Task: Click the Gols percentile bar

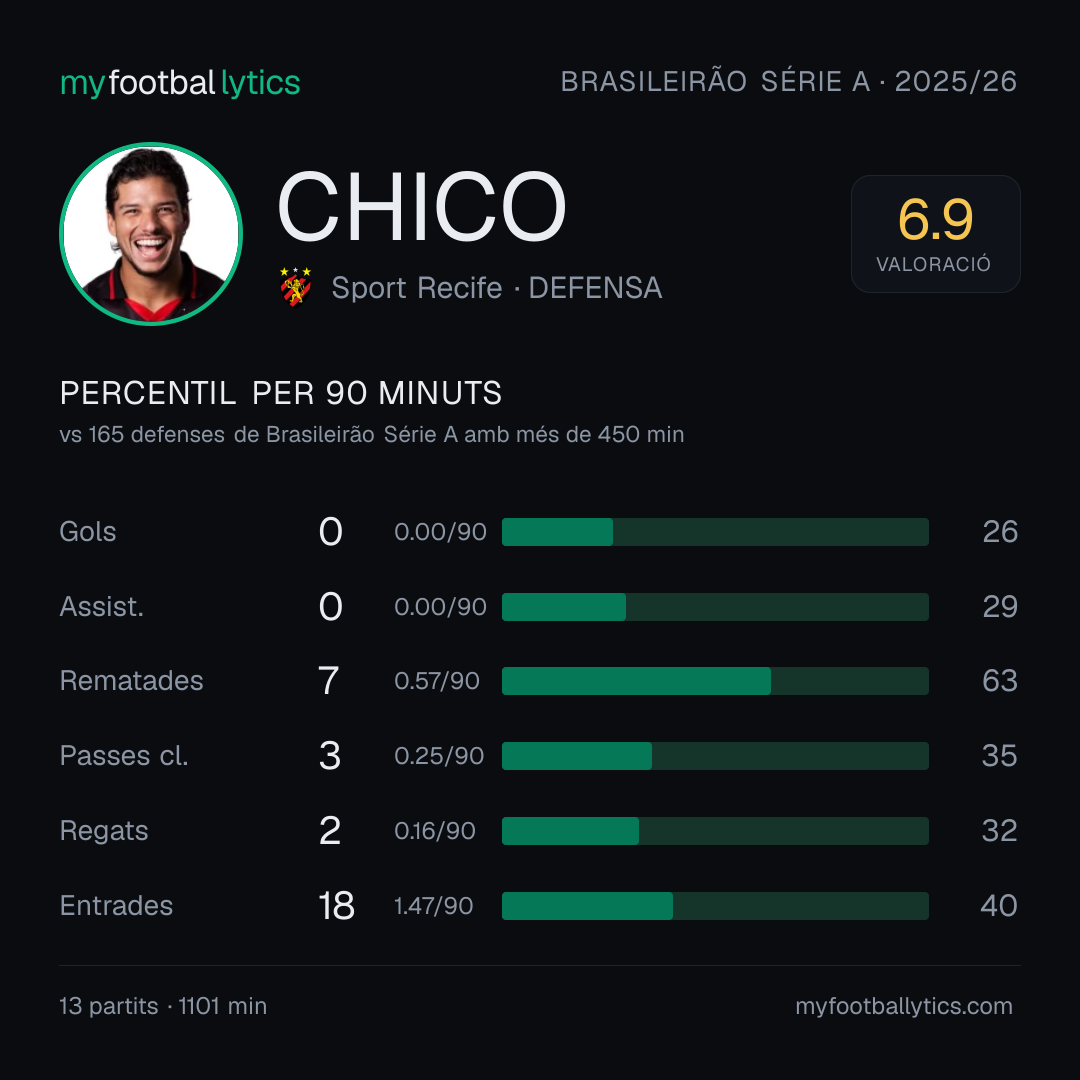Action: (715, 532)
